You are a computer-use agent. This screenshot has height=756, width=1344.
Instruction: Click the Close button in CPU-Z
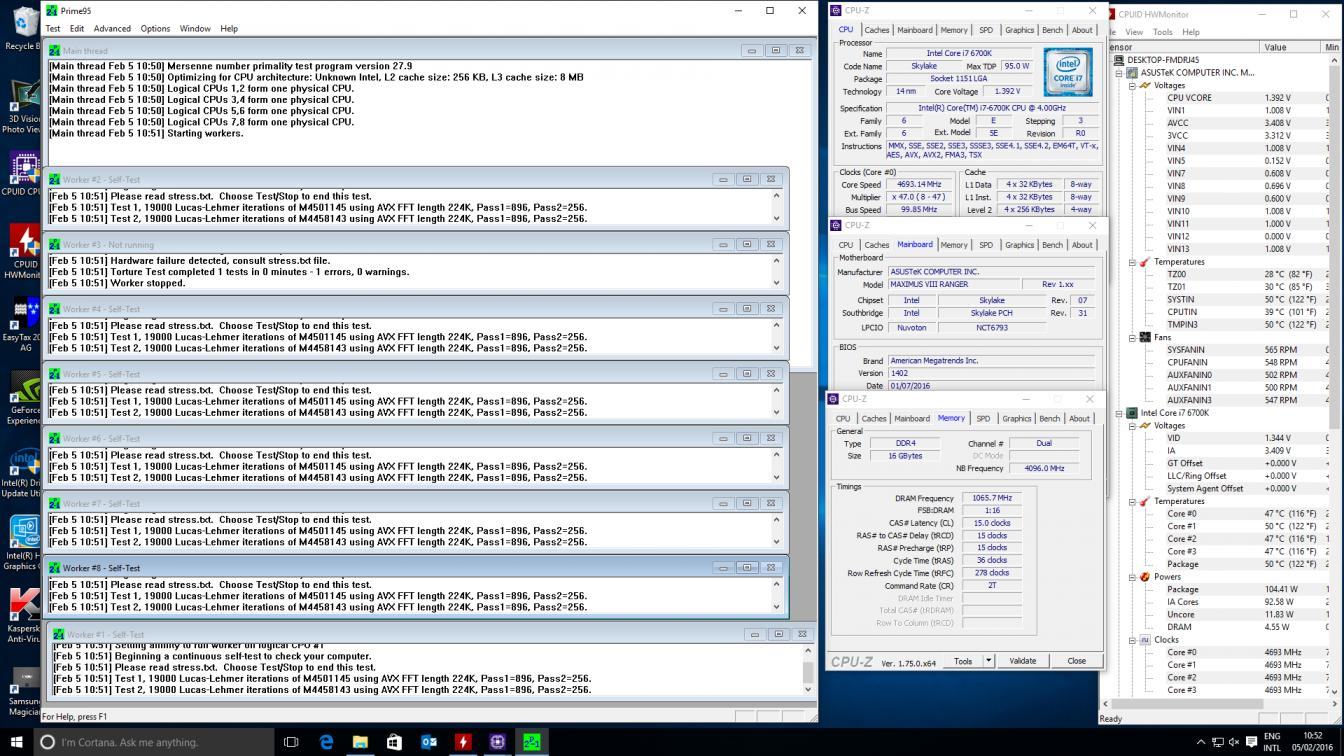[x=1076, y=661]
